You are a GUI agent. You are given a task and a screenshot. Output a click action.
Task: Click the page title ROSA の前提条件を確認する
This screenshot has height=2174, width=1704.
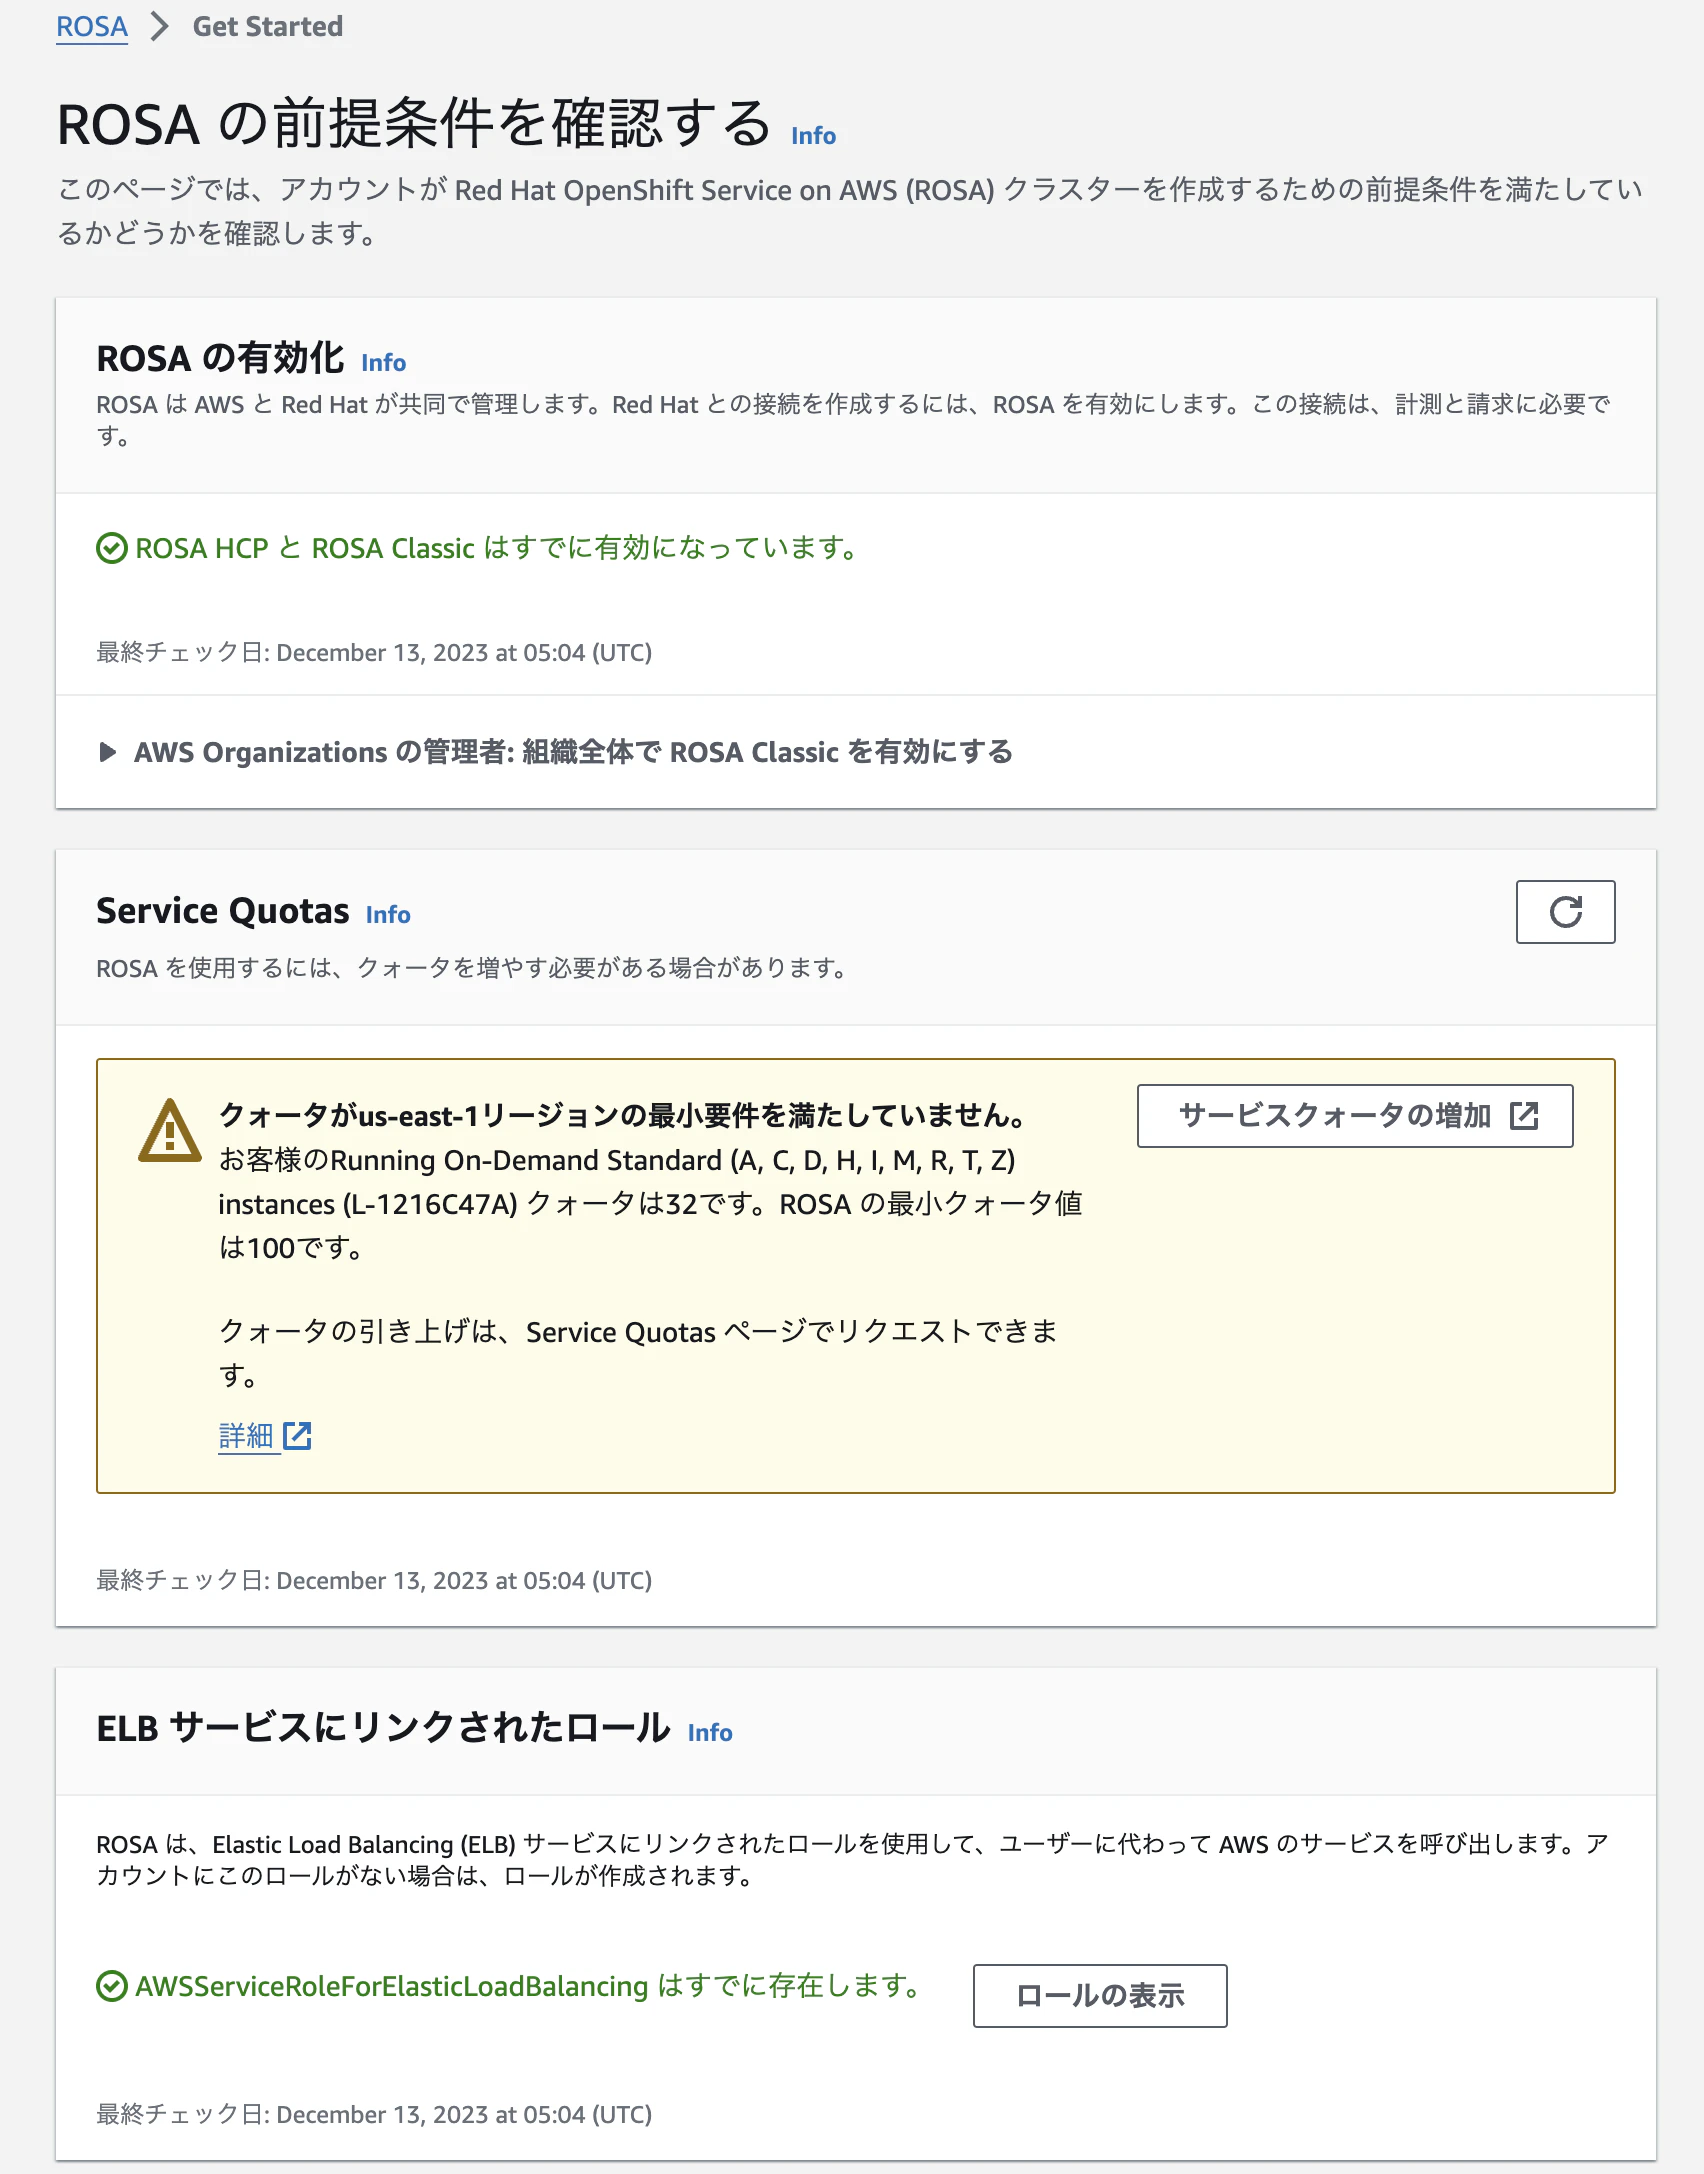click(414, 124)
